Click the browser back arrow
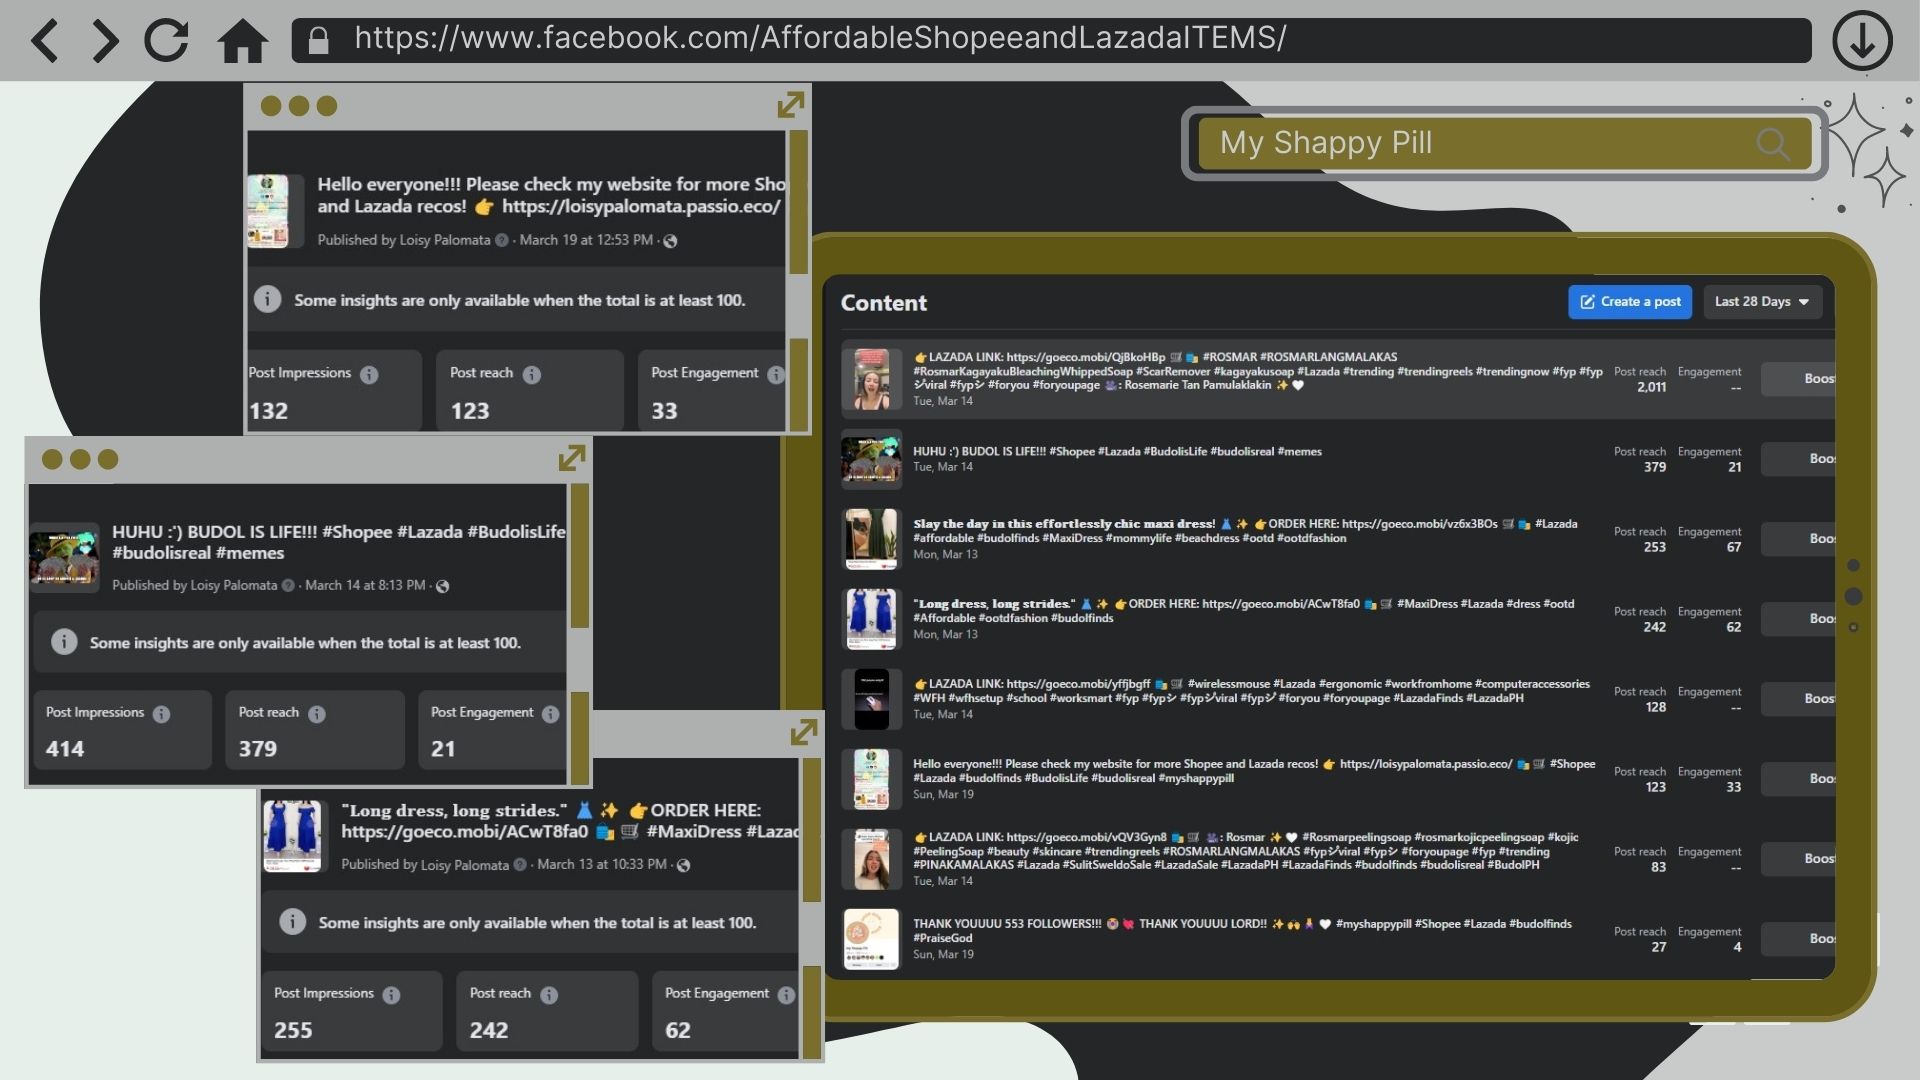Screen dimensions: 1920x1080 (45, 41)
